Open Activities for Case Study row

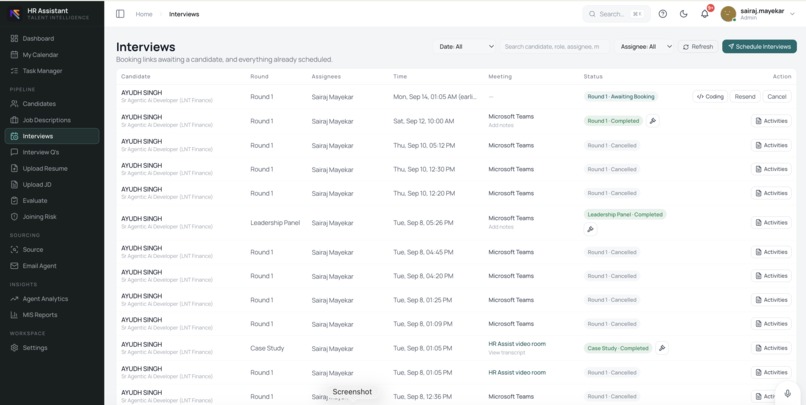tap(771, 348)
